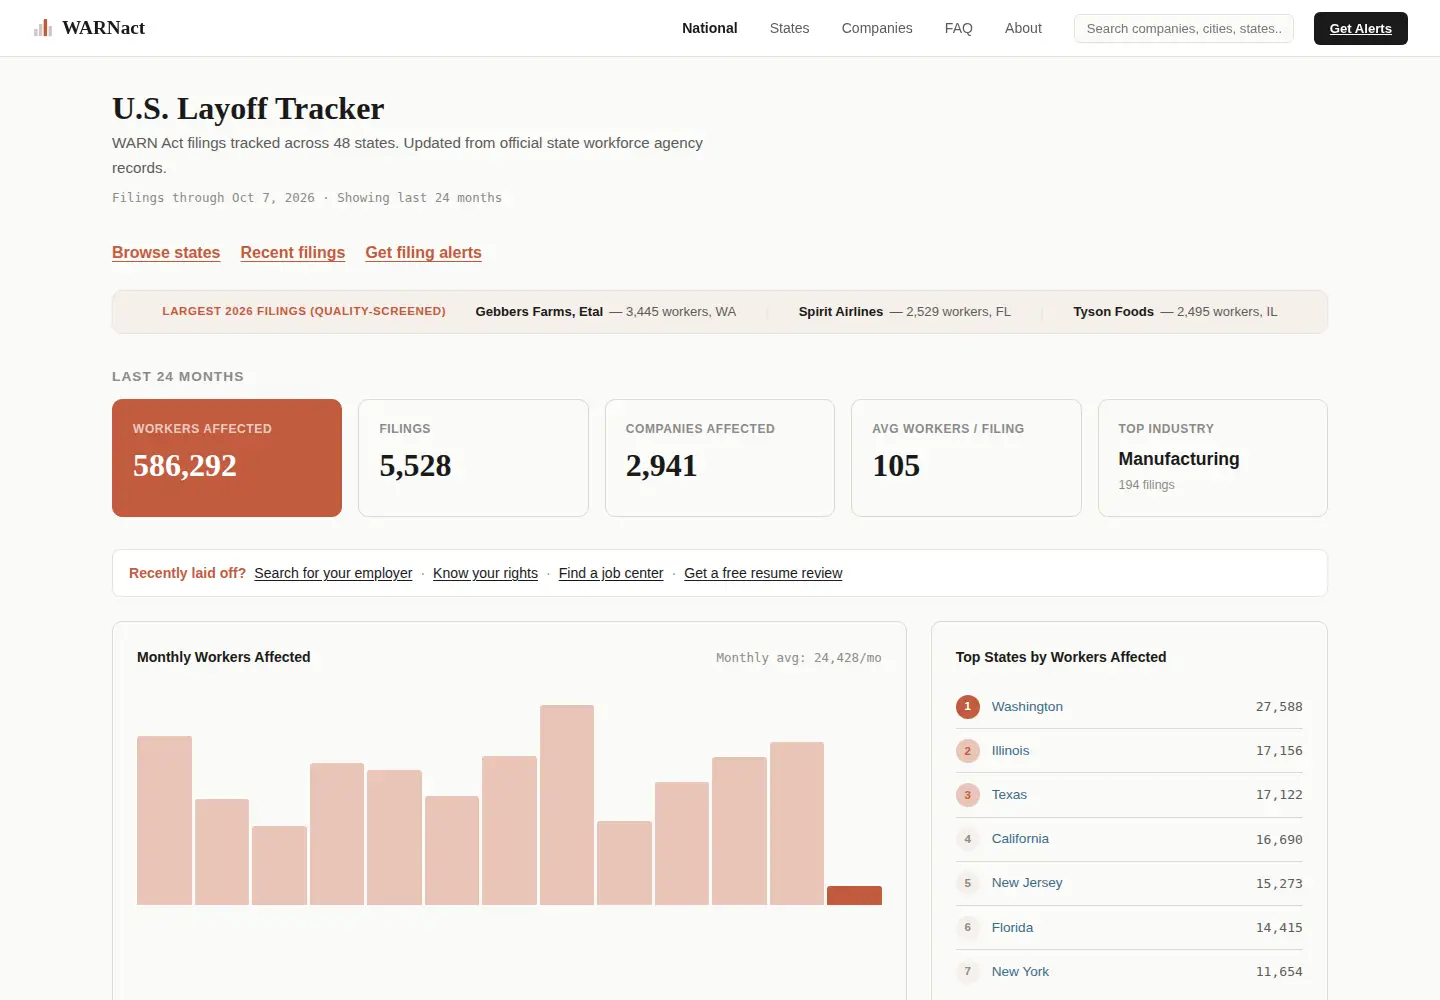This screenshot has width=1440, height=1000.
Task: Go to the States nav page
Action: click(x=789, y=28)
